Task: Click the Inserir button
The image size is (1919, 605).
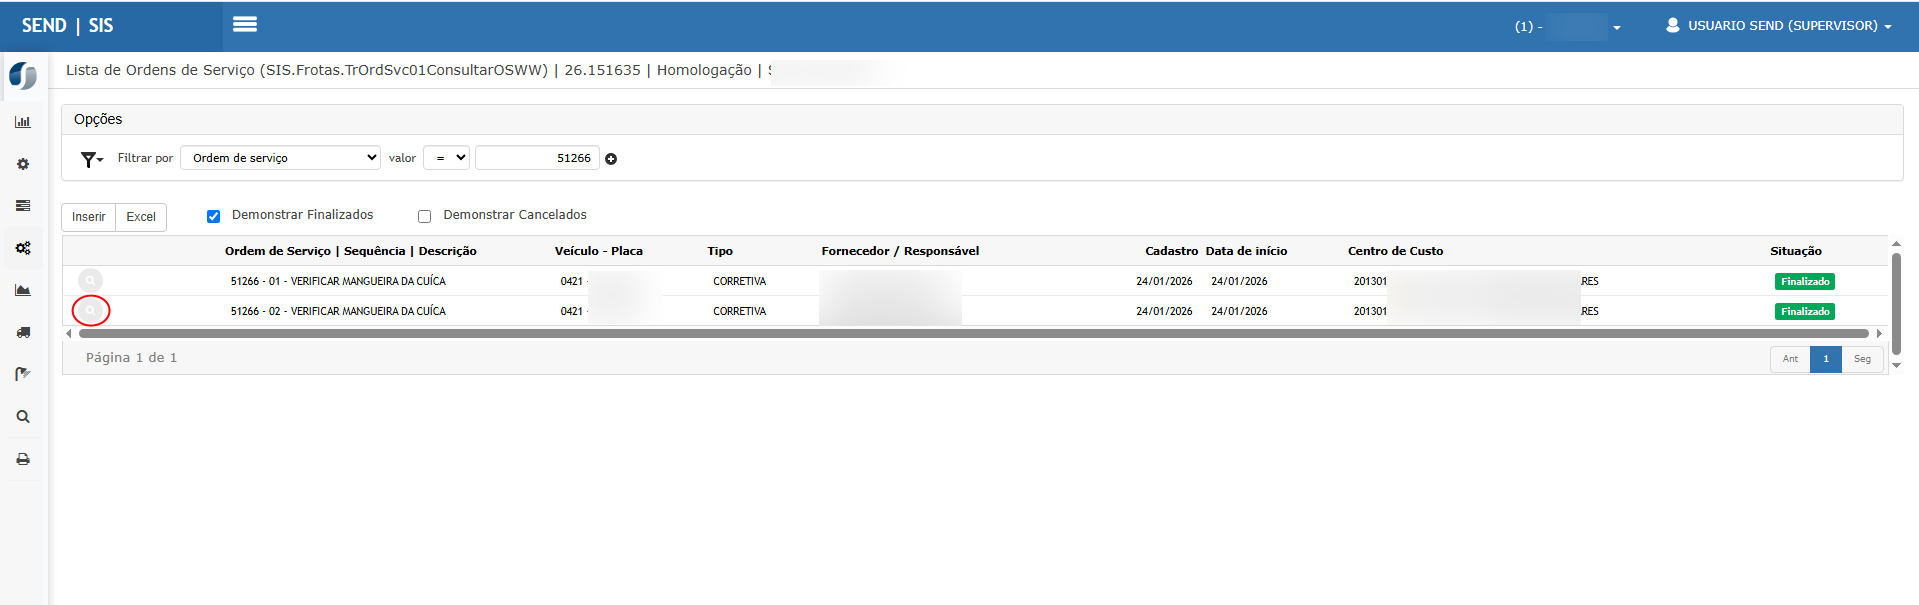Action: pyautogui.click(x=88, y=217)
